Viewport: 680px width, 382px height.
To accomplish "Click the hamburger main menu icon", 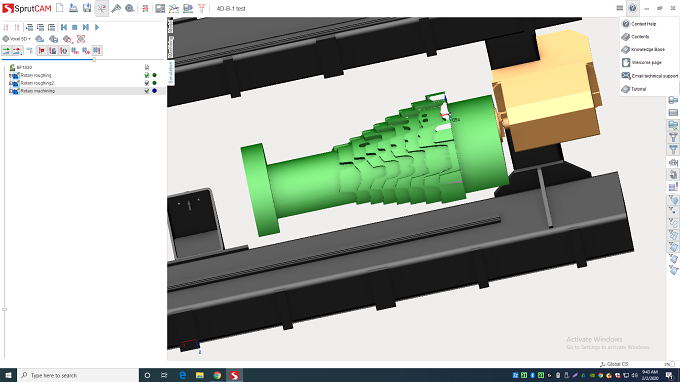I will 619,8.
